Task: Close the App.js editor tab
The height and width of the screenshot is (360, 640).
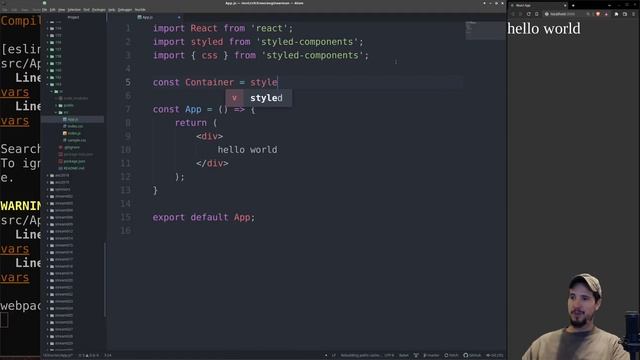Action: 179,18
